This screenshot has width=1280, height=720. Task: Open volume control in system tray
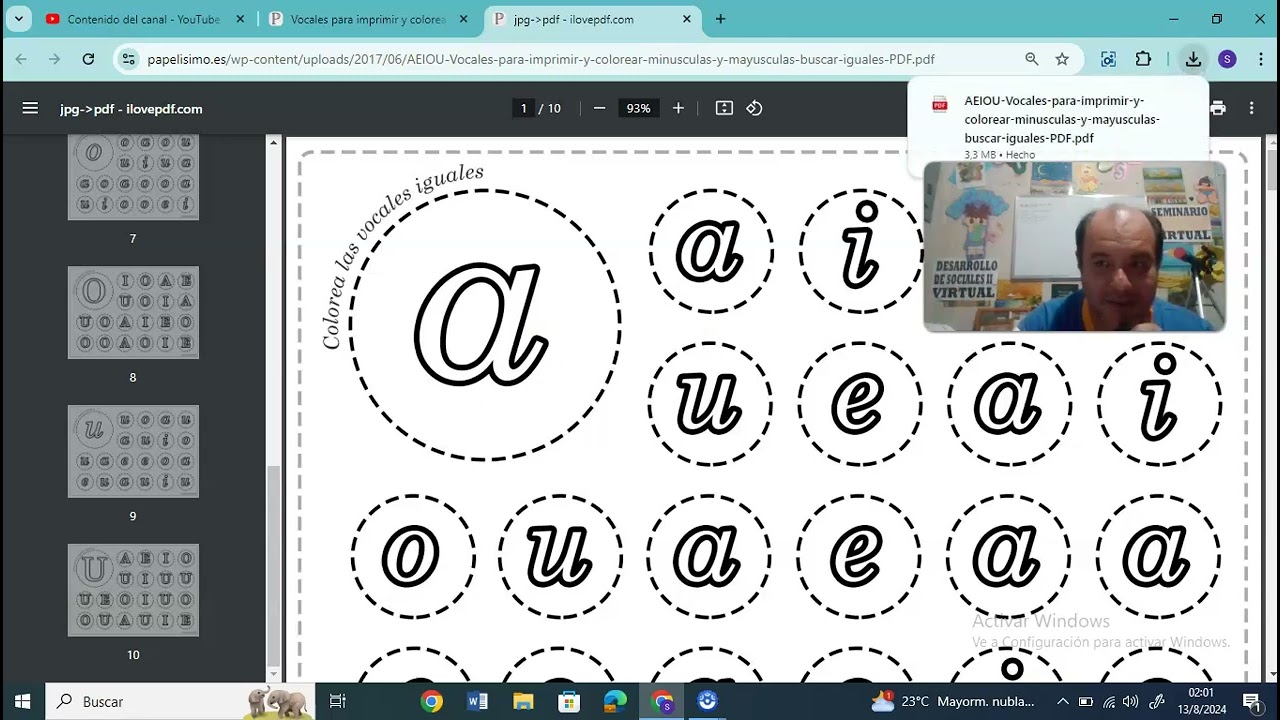click(x=1131, y=701)
